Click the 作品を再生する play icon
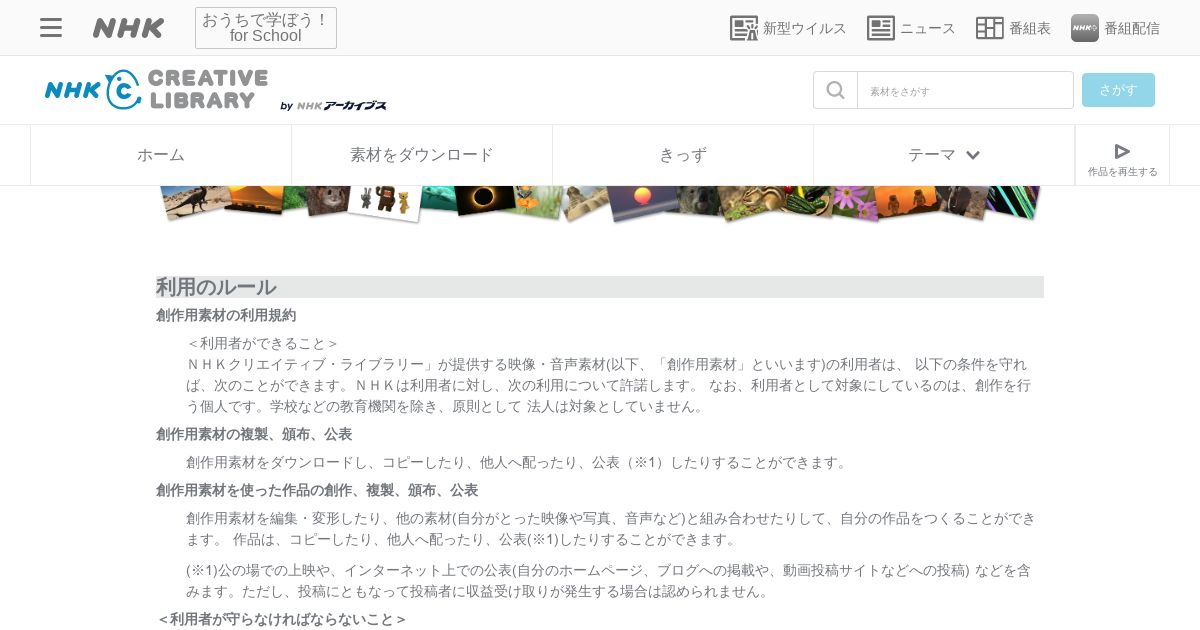This screenshot has height=630, width=1200. (x=1122, y=151)
